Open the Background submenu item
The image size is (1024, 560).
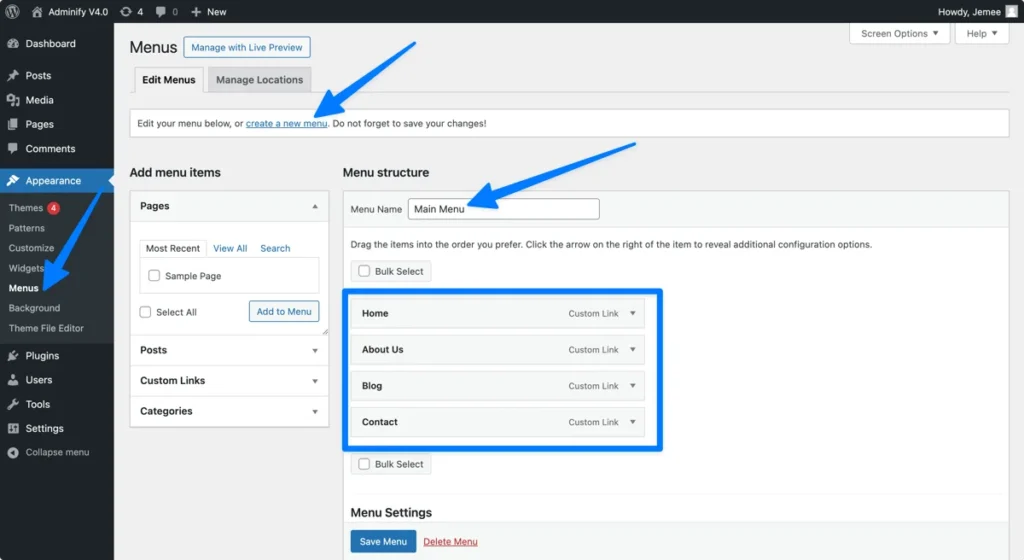click(x=34, y=308)
